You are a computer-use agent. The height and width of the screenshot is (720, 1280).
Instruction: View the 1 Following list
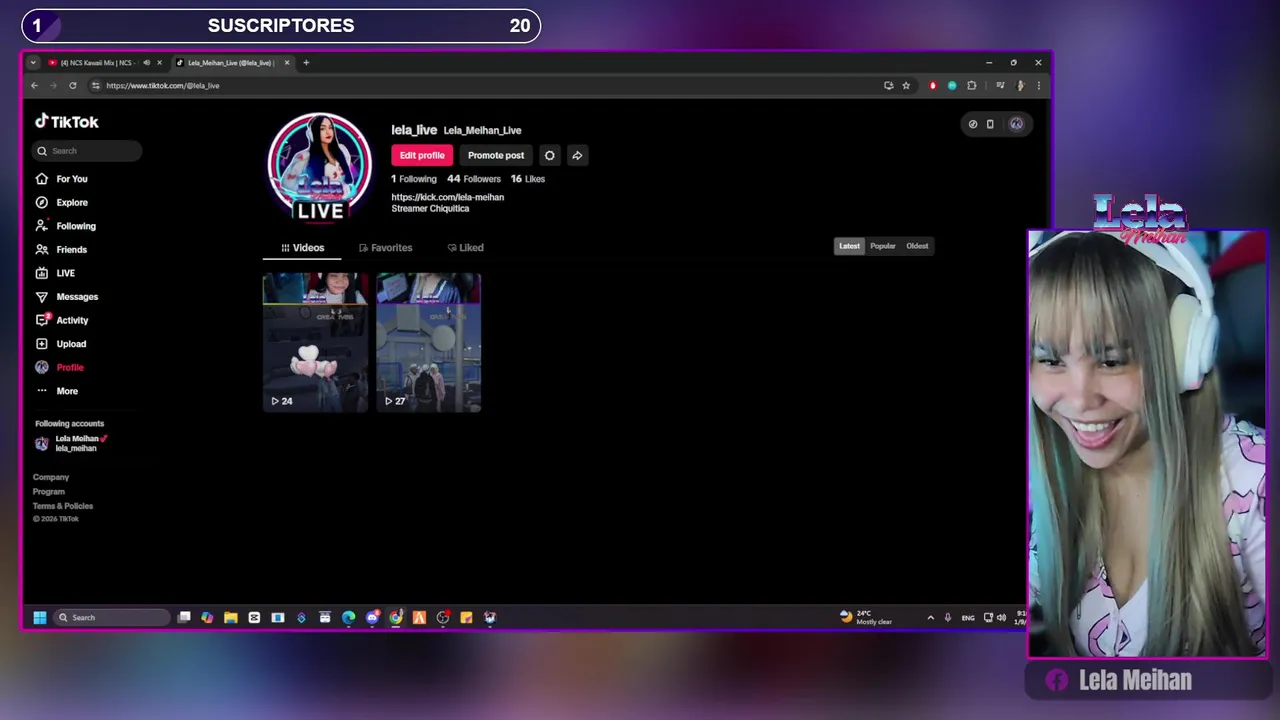[x=413, y=179]
